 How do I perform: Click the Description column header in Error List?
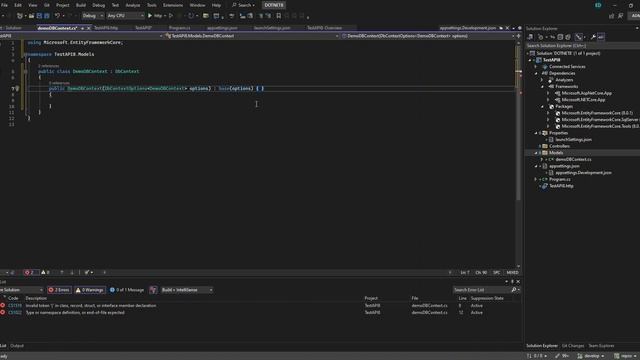[36, 298]
